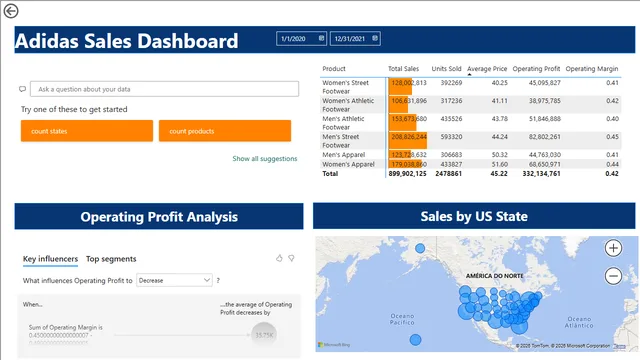640x360 pixels.
Task: Click total Units Sold value 2478861
Action: [x=448, y=173]
